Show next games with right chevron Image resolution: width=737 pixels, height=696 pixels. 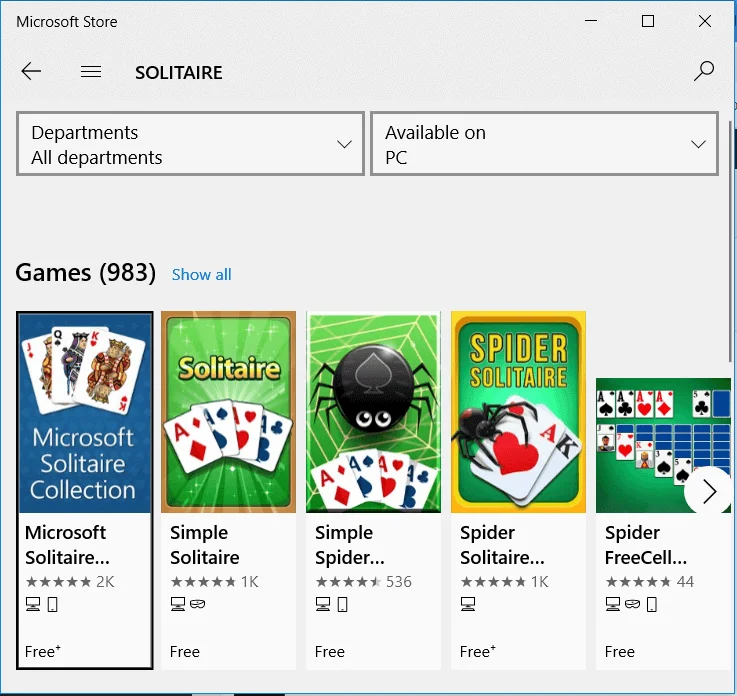pyautogui.click(x=709, y=492)
